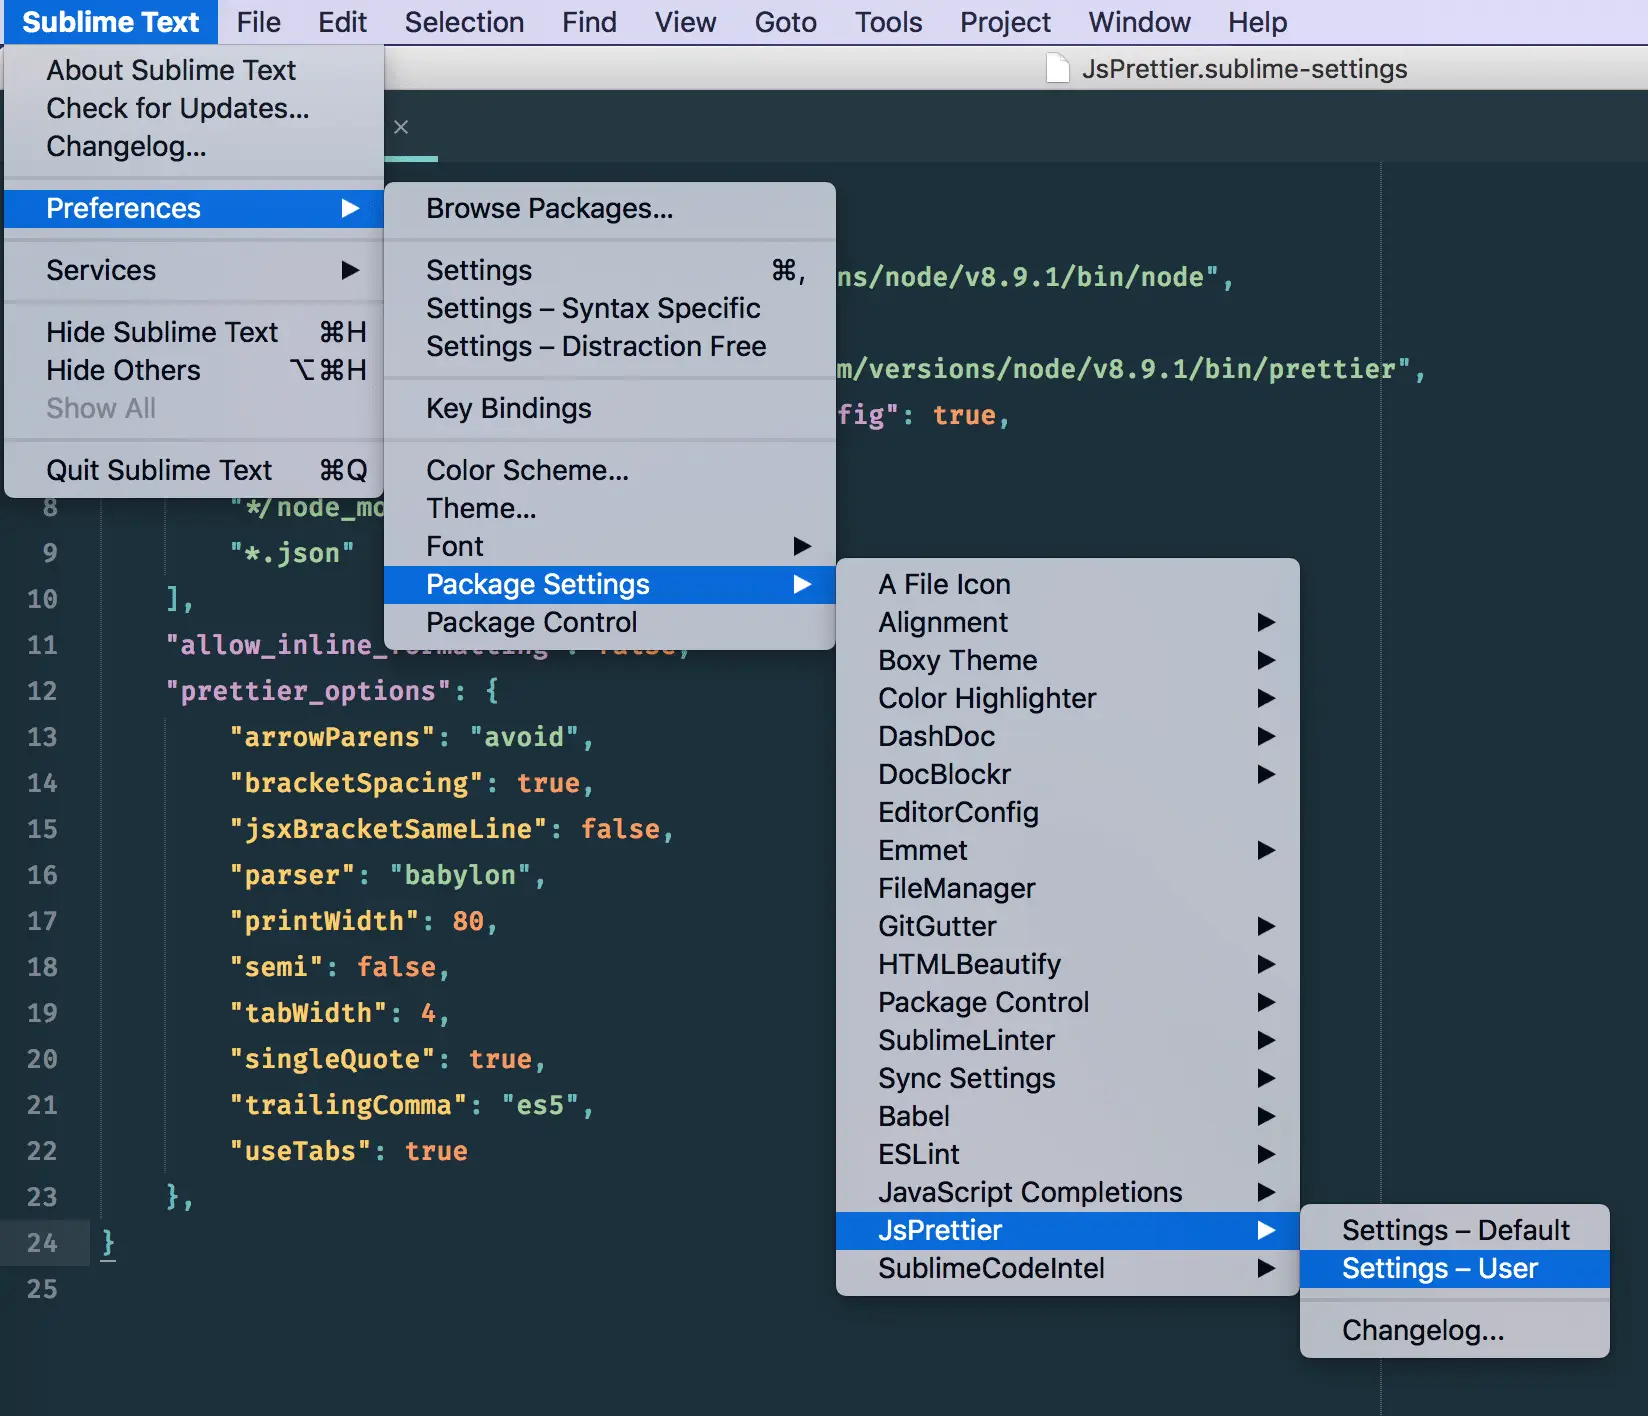Expand the Preferences submenu
Image resolution: width=1648 pixels, height=1416 pixels.
(194, 208)
